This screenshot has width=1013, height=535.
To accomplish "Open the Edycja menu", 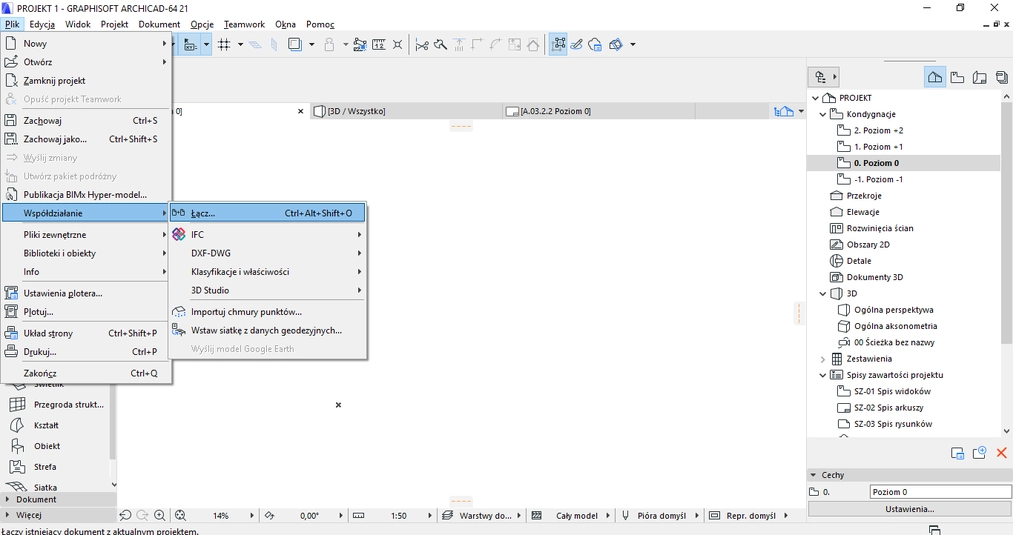I will 42,24.
